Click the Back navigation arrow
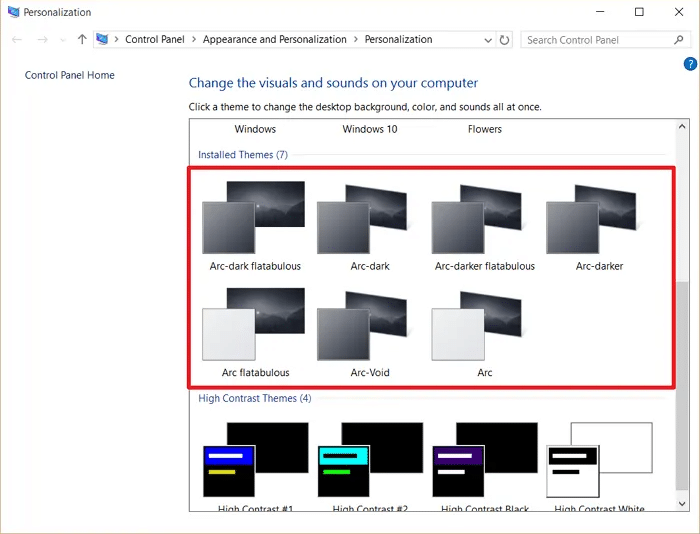 point(17,40)
